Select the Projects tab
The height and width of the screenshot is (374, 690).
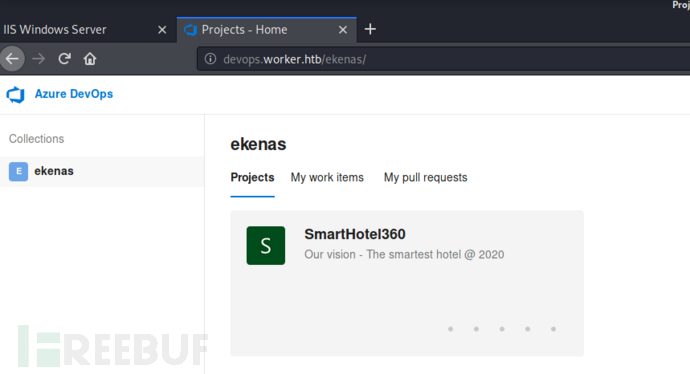coord(253,178)
